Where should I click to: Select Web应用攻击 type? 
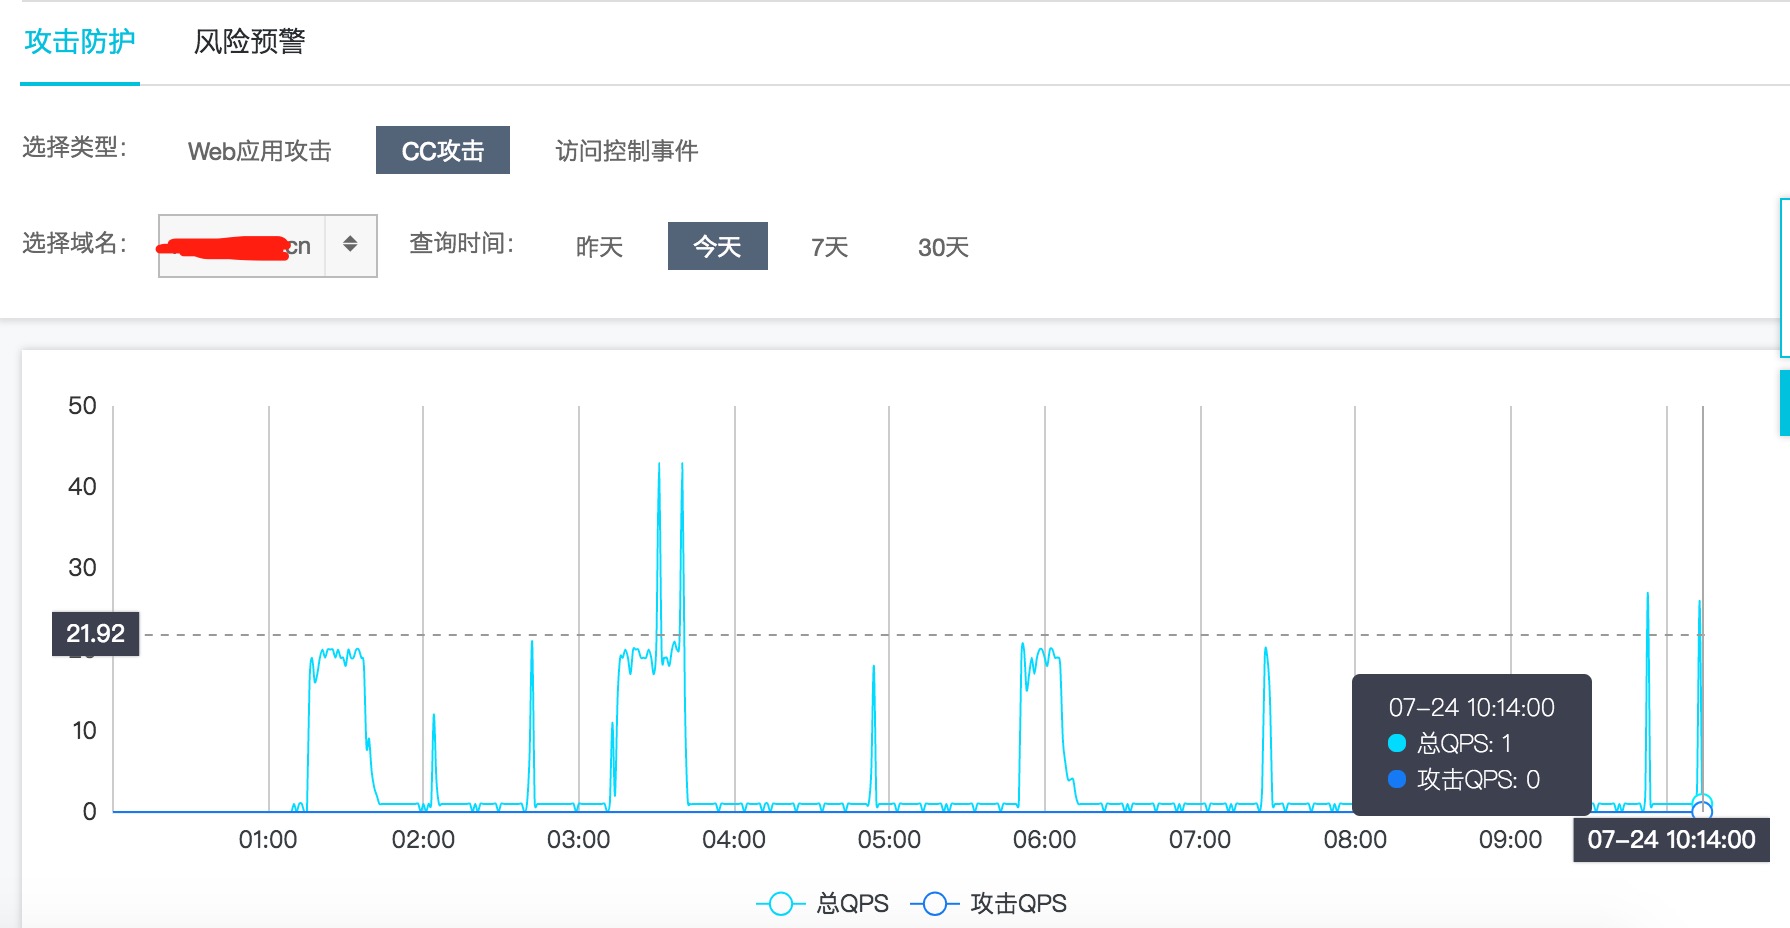pos(259,151)
